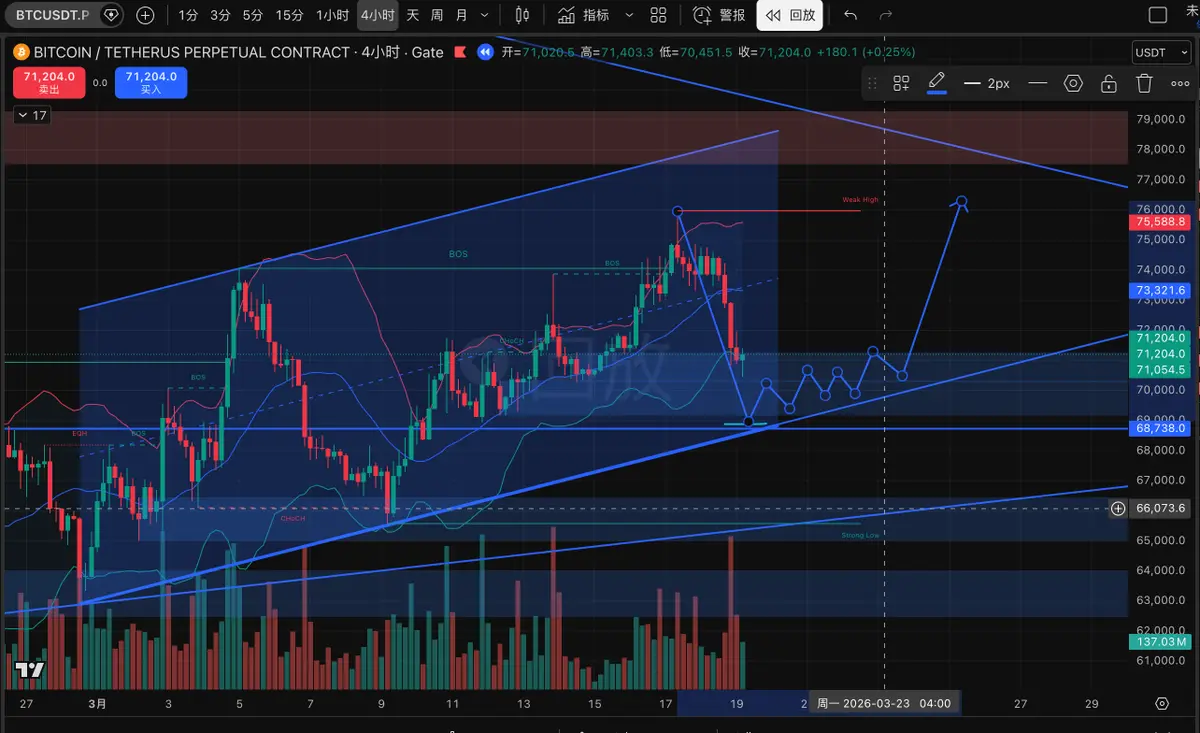The image size is (1200, 733).
Task: Click the 周一 2026-03-23 04:00 date label
Action: pyautogui.click(x=884, y=703)
